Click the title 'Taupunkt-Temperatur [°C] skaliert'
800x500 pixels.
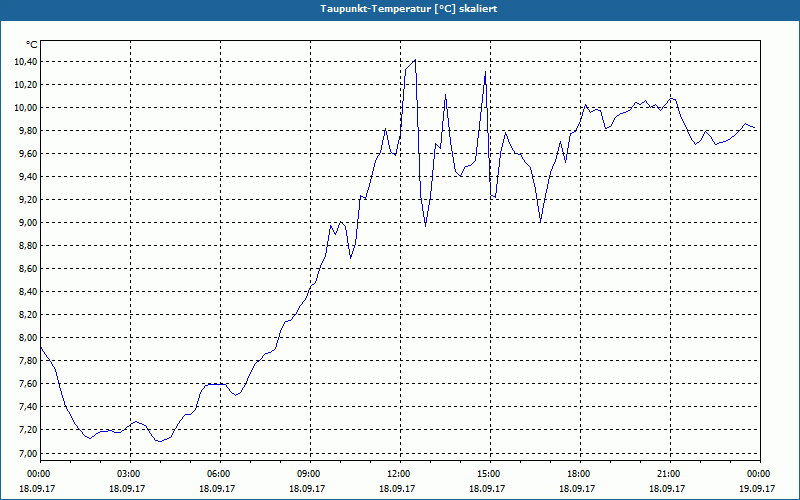click(x=409, y=9)
